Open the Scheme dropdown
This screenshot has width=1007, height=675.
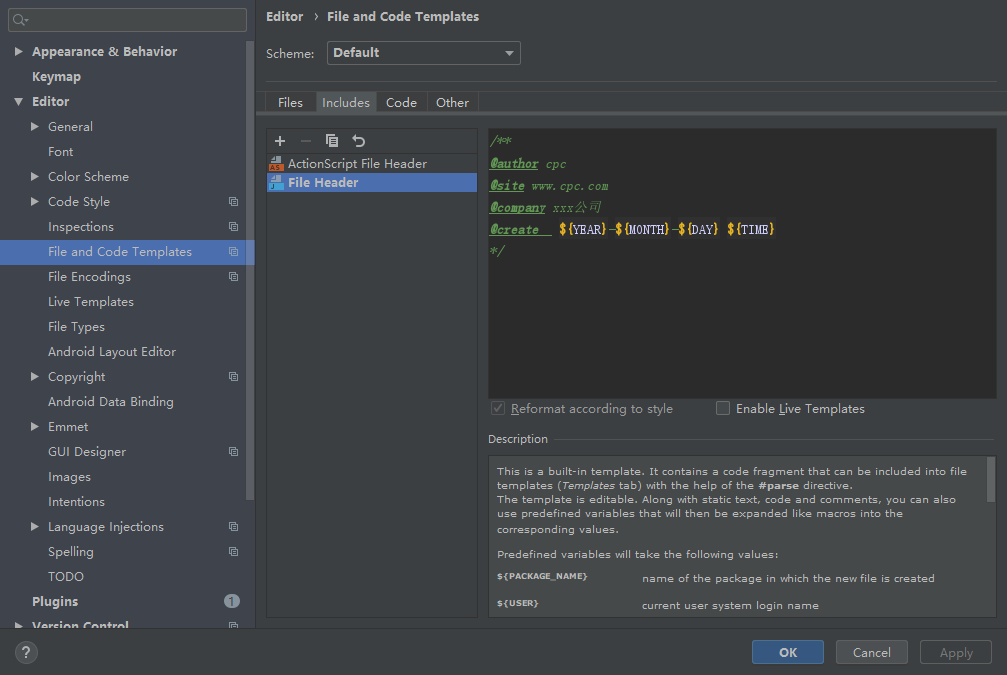(x=423, y=53)
